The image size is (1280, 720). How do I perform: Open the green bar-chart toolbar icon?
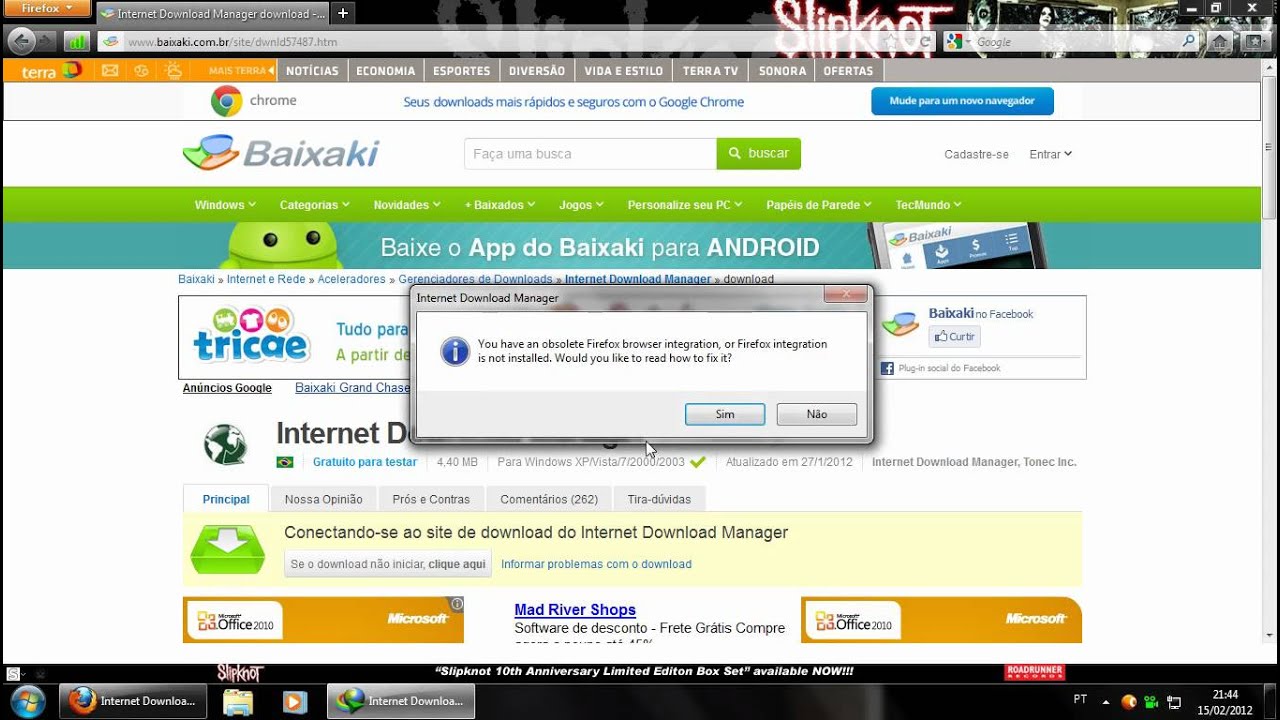76,42
